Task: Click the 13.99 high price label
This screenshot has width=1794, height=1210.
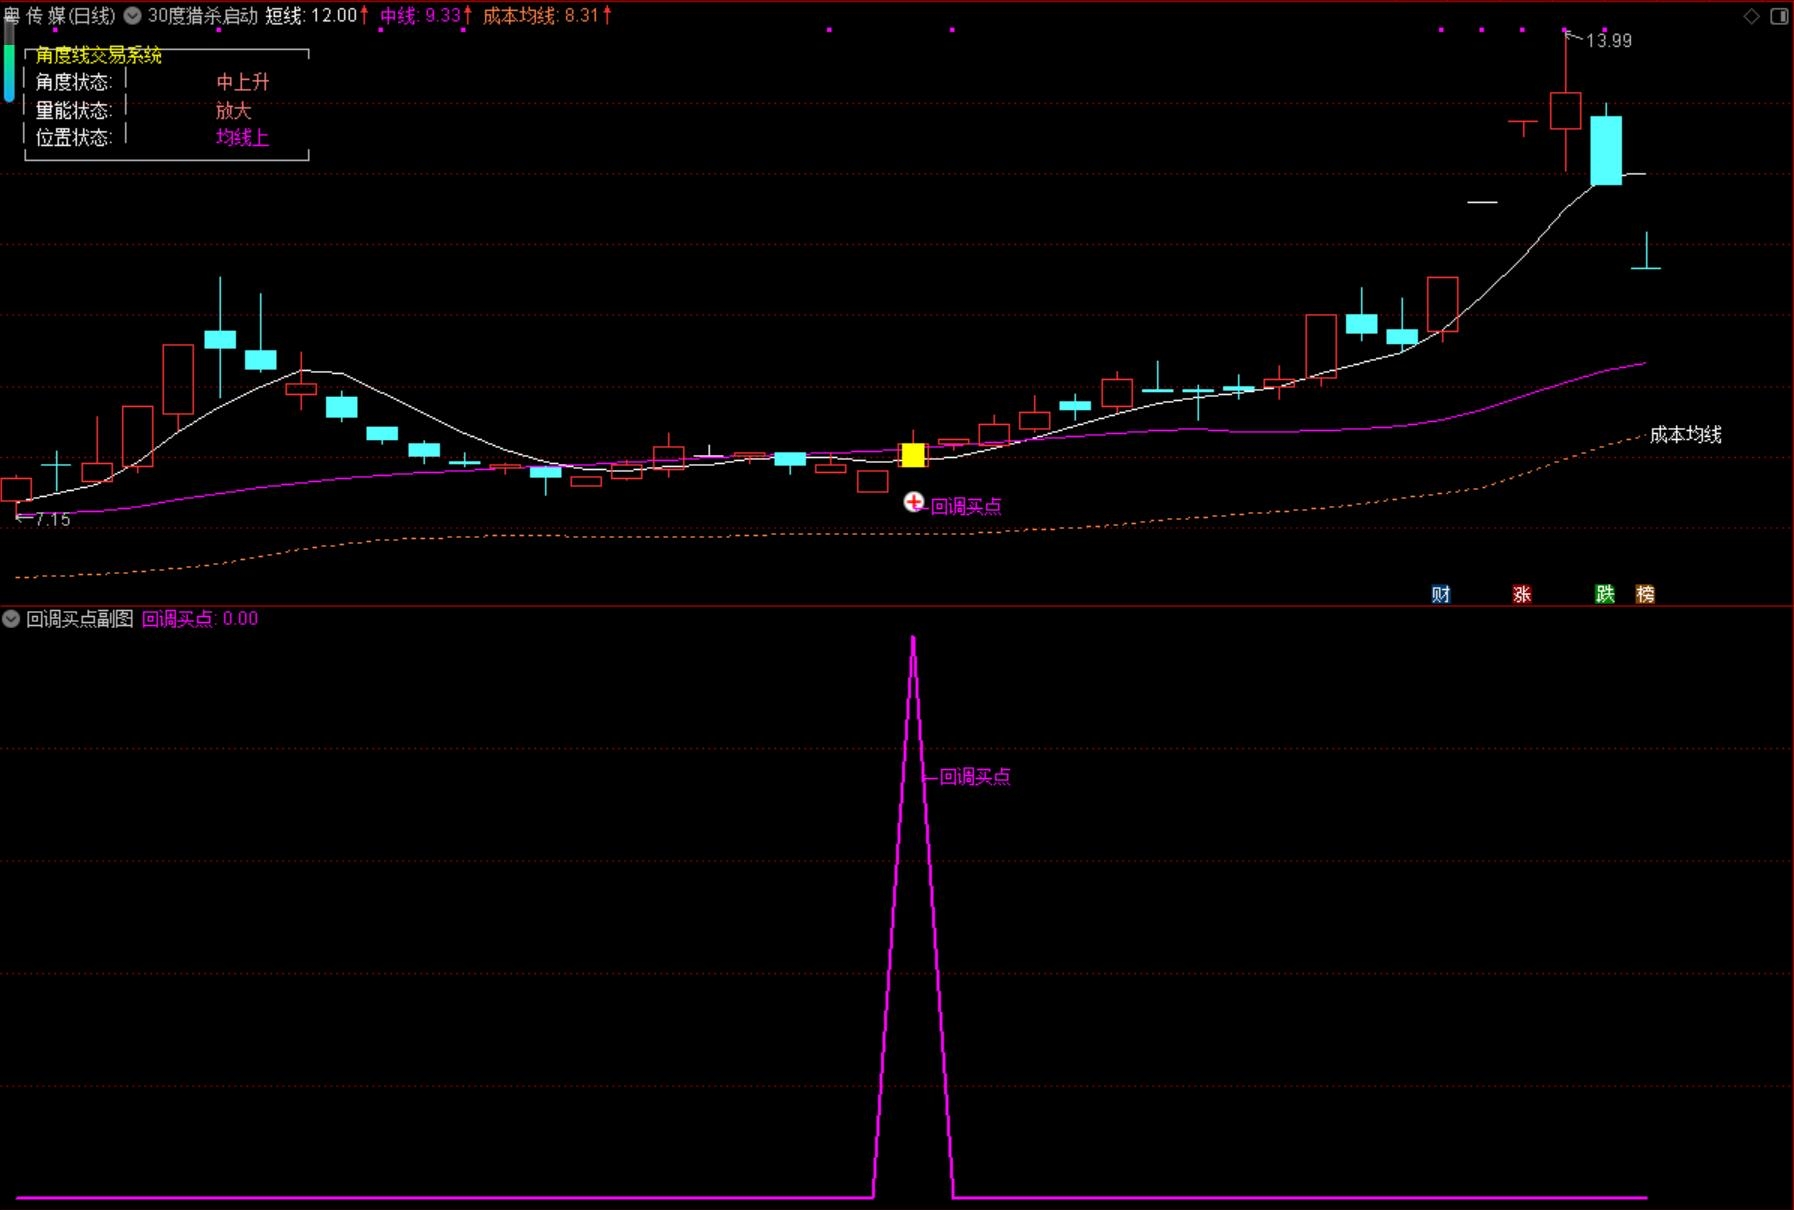Action: tap(1608, 41)
